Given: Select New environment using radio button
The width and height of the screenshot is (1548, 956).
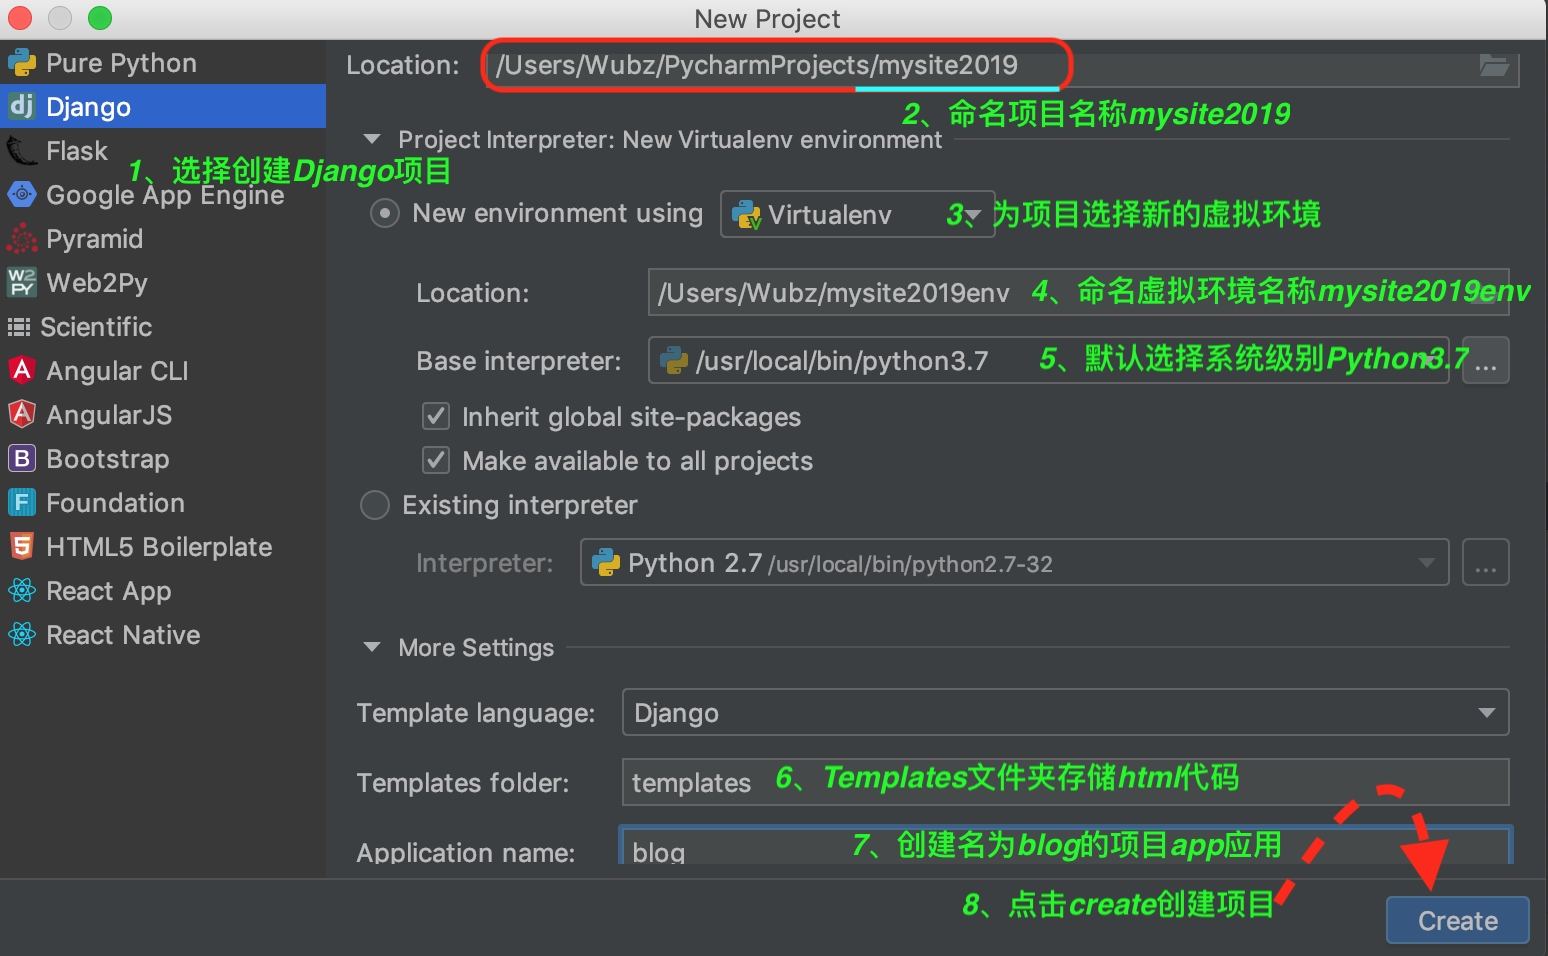Looking at the screenshot, I should click(385, 213).
